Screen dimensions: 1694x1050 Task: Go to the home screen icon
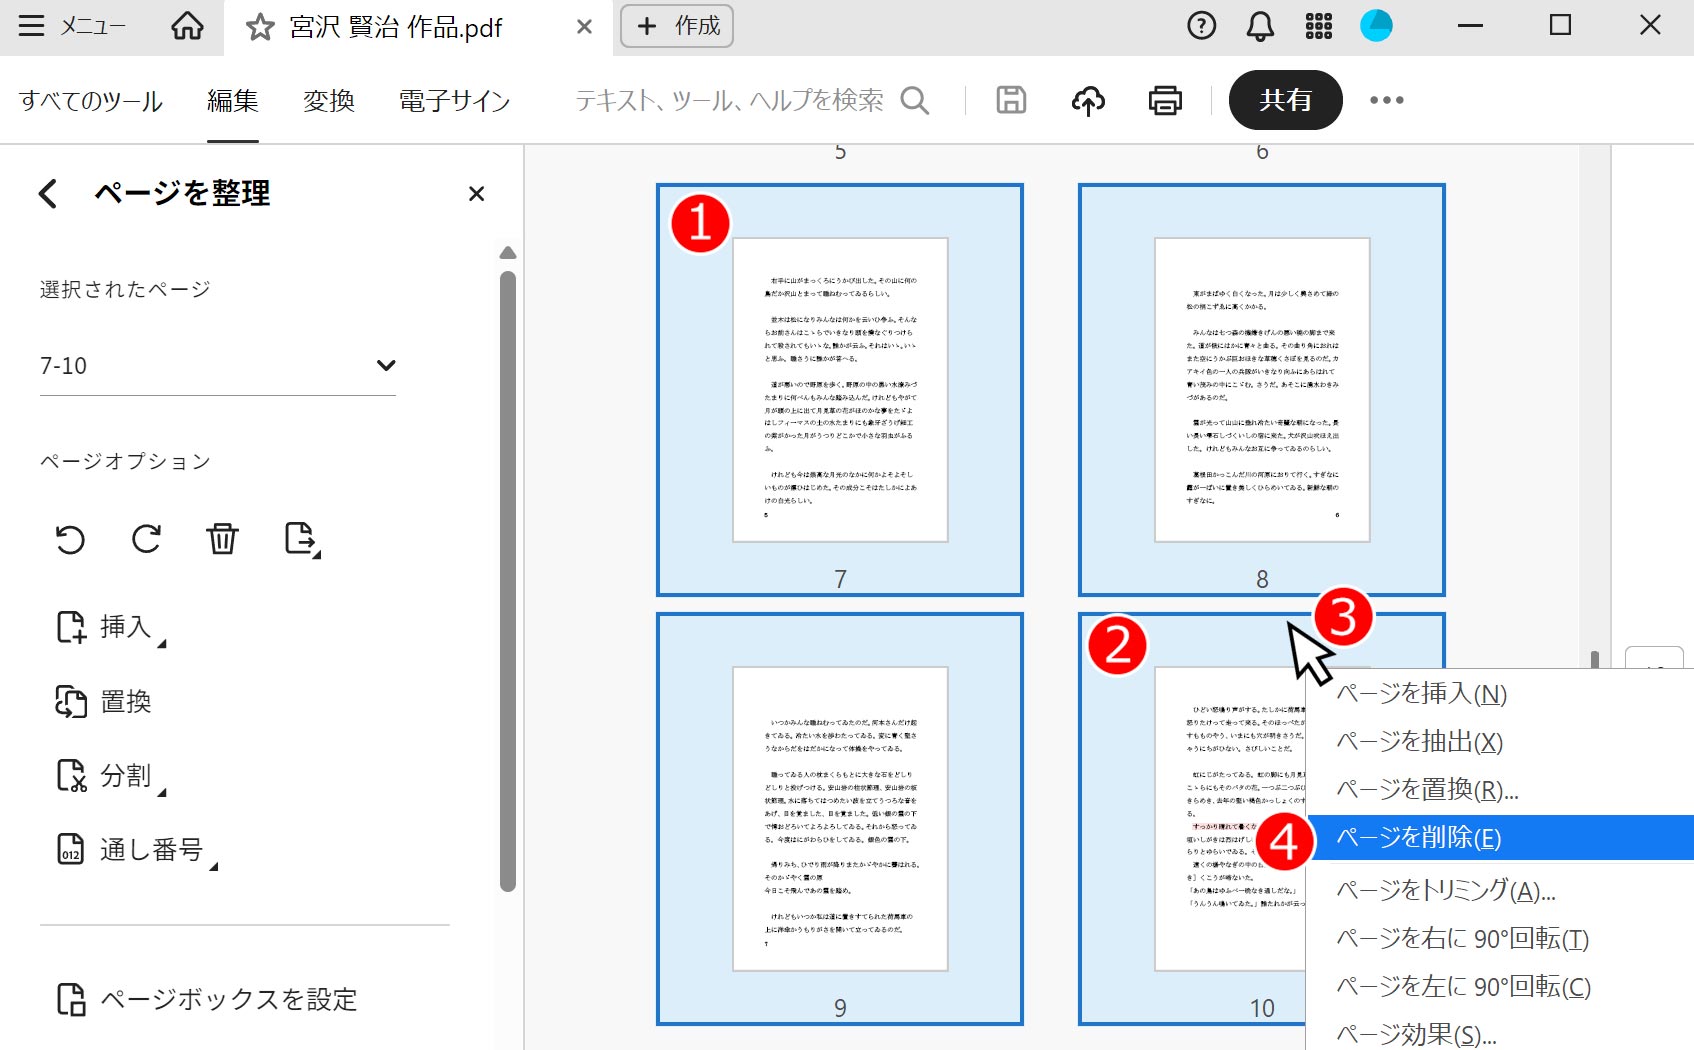pyautogui.click(x=187, y=26)
